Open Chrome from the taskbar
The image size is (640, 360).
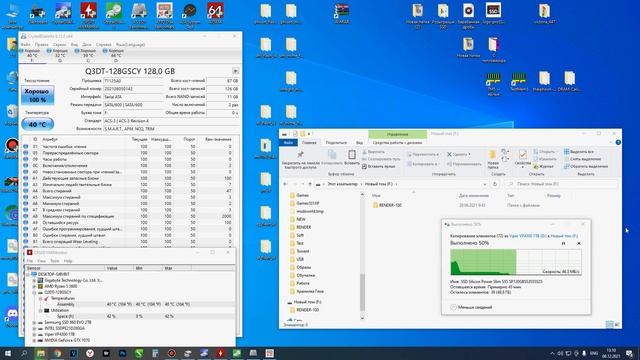[57, 353]
